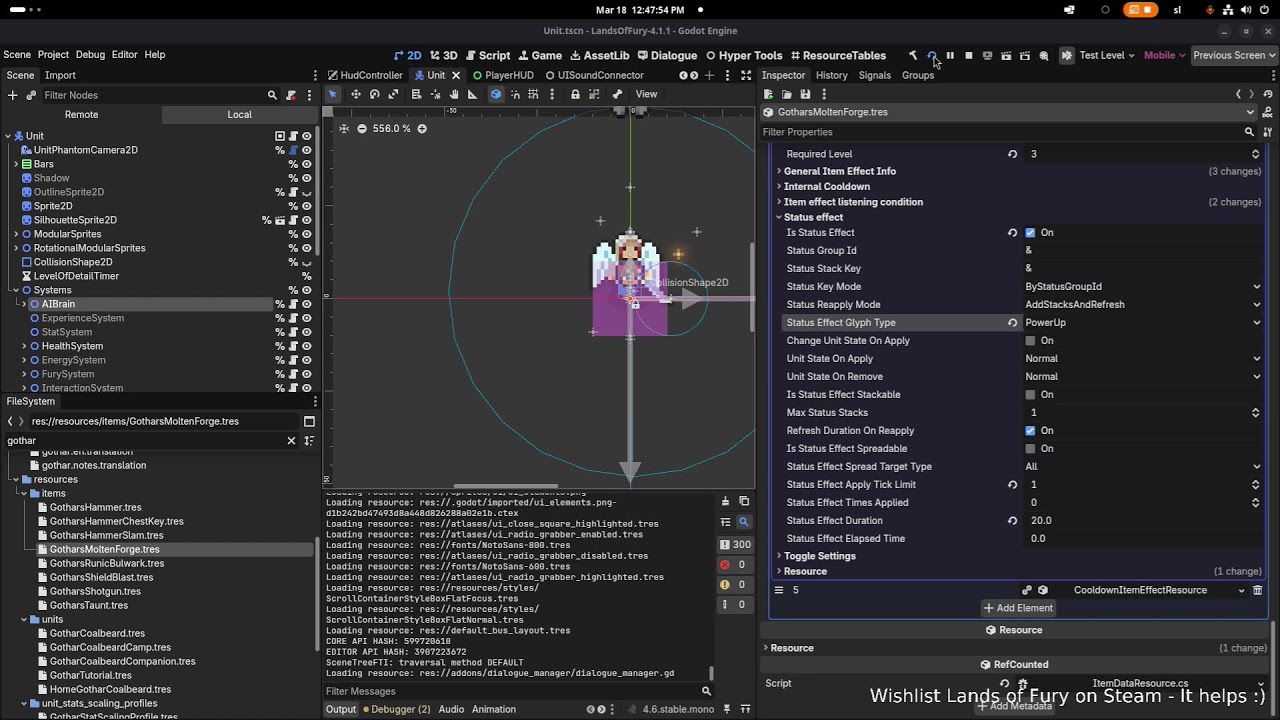Lock the selected node with padlock icon
The height and width of the screenshot is (720, 1280).
(575, 94)
